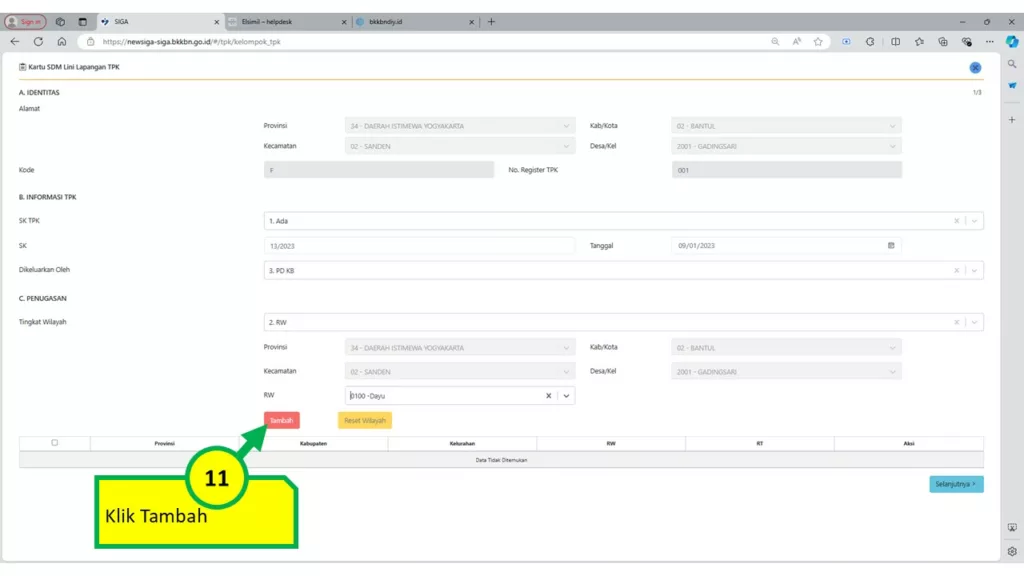Expand the SK TPK dropdown arrow
Screen dimensions: 1024x576
click(x=975, y=221)
